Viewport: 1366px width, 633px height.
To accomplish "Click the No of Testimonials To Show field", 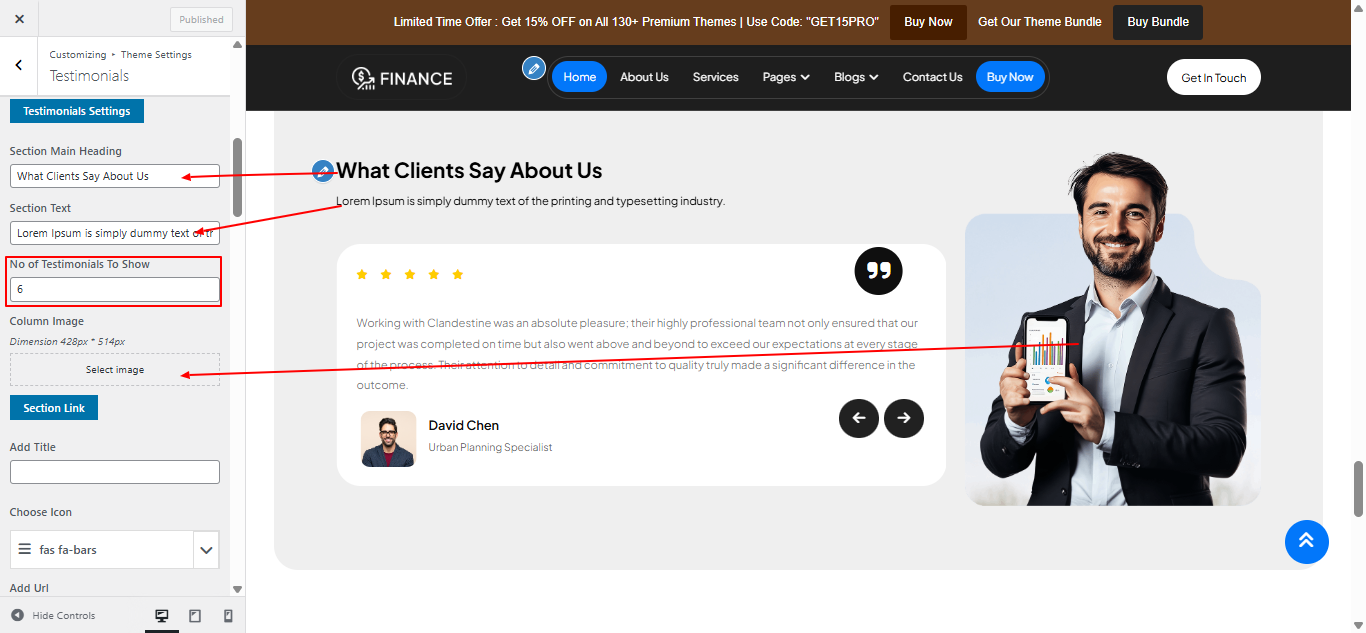I will (x=115, y=289).
